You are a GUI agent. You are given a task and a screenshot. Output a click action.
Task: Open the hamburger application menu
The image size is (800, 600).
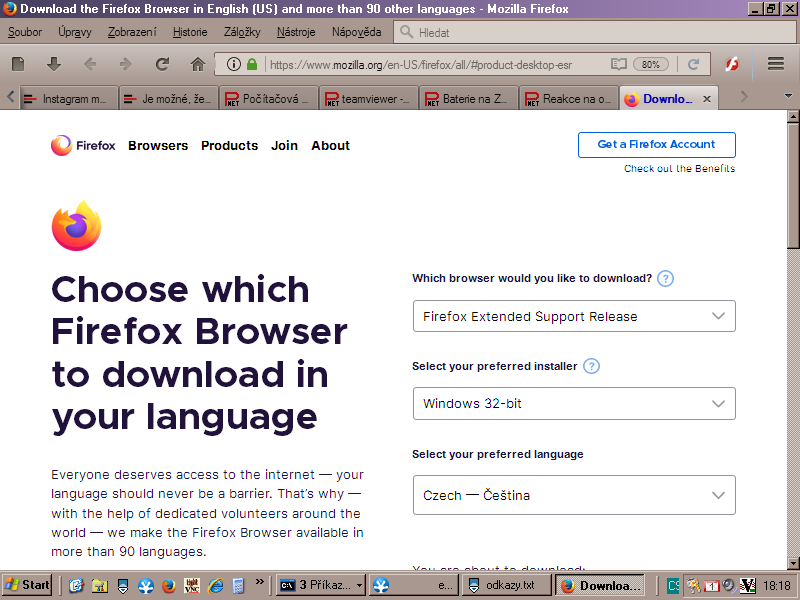coord(776,64)
